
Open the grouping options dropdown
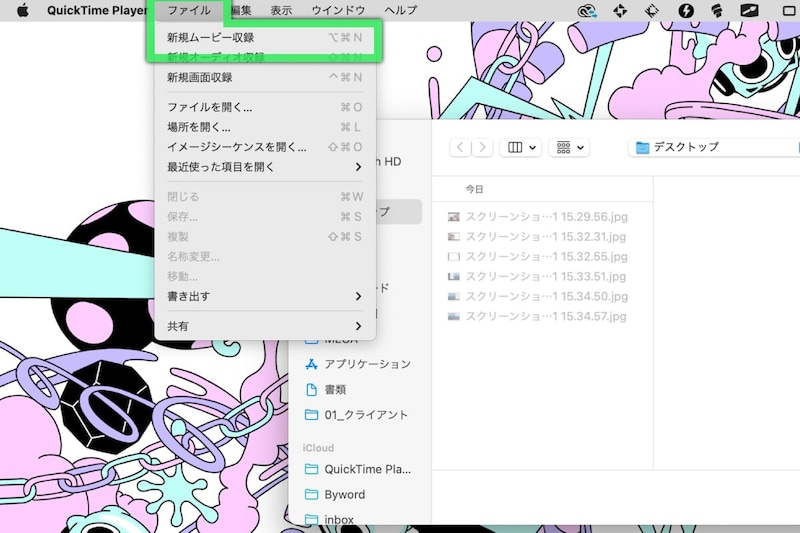point(569,147)
